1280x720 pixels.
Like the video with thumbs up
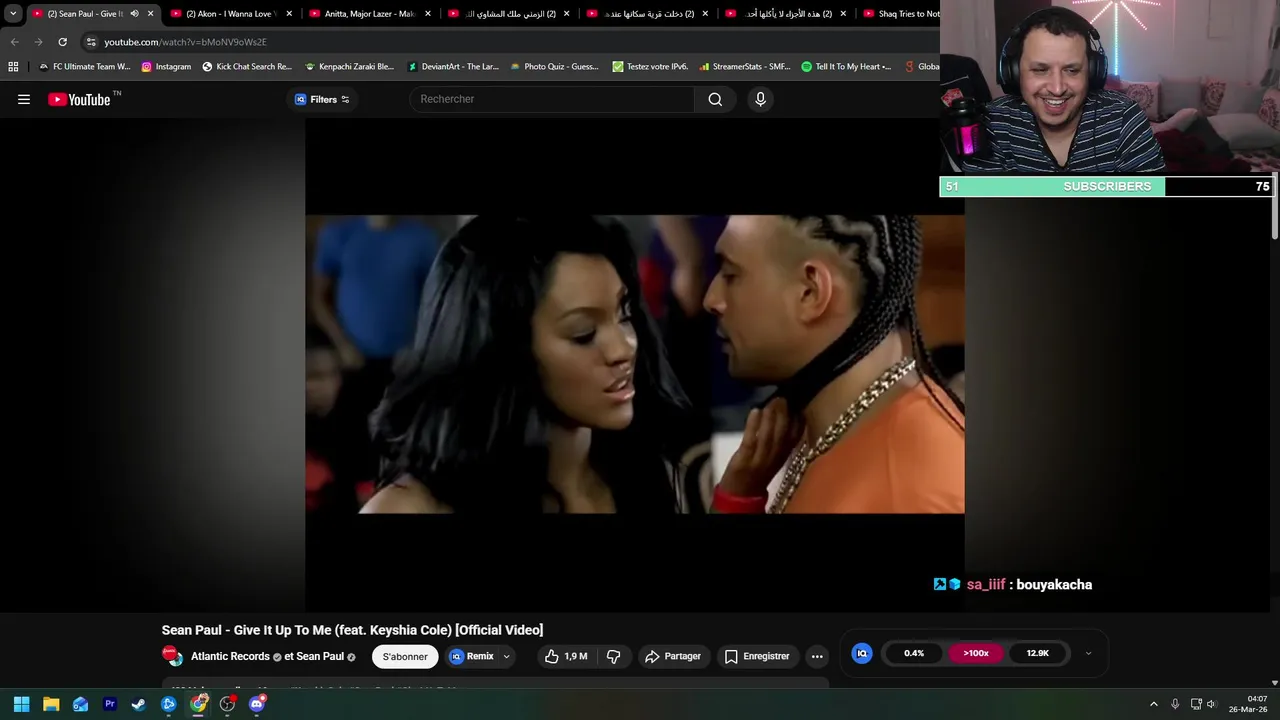[565, 656]
